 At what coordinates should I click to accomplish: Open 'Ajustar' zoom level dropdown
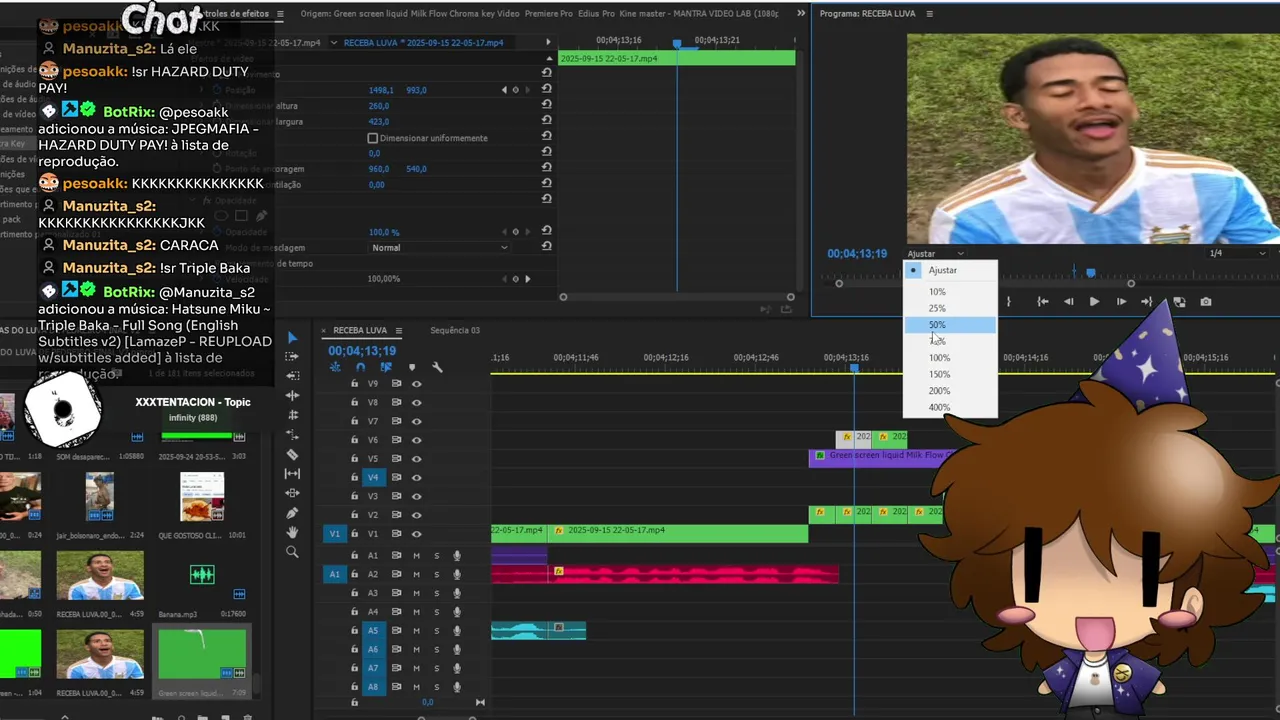[x=936, y=254]
